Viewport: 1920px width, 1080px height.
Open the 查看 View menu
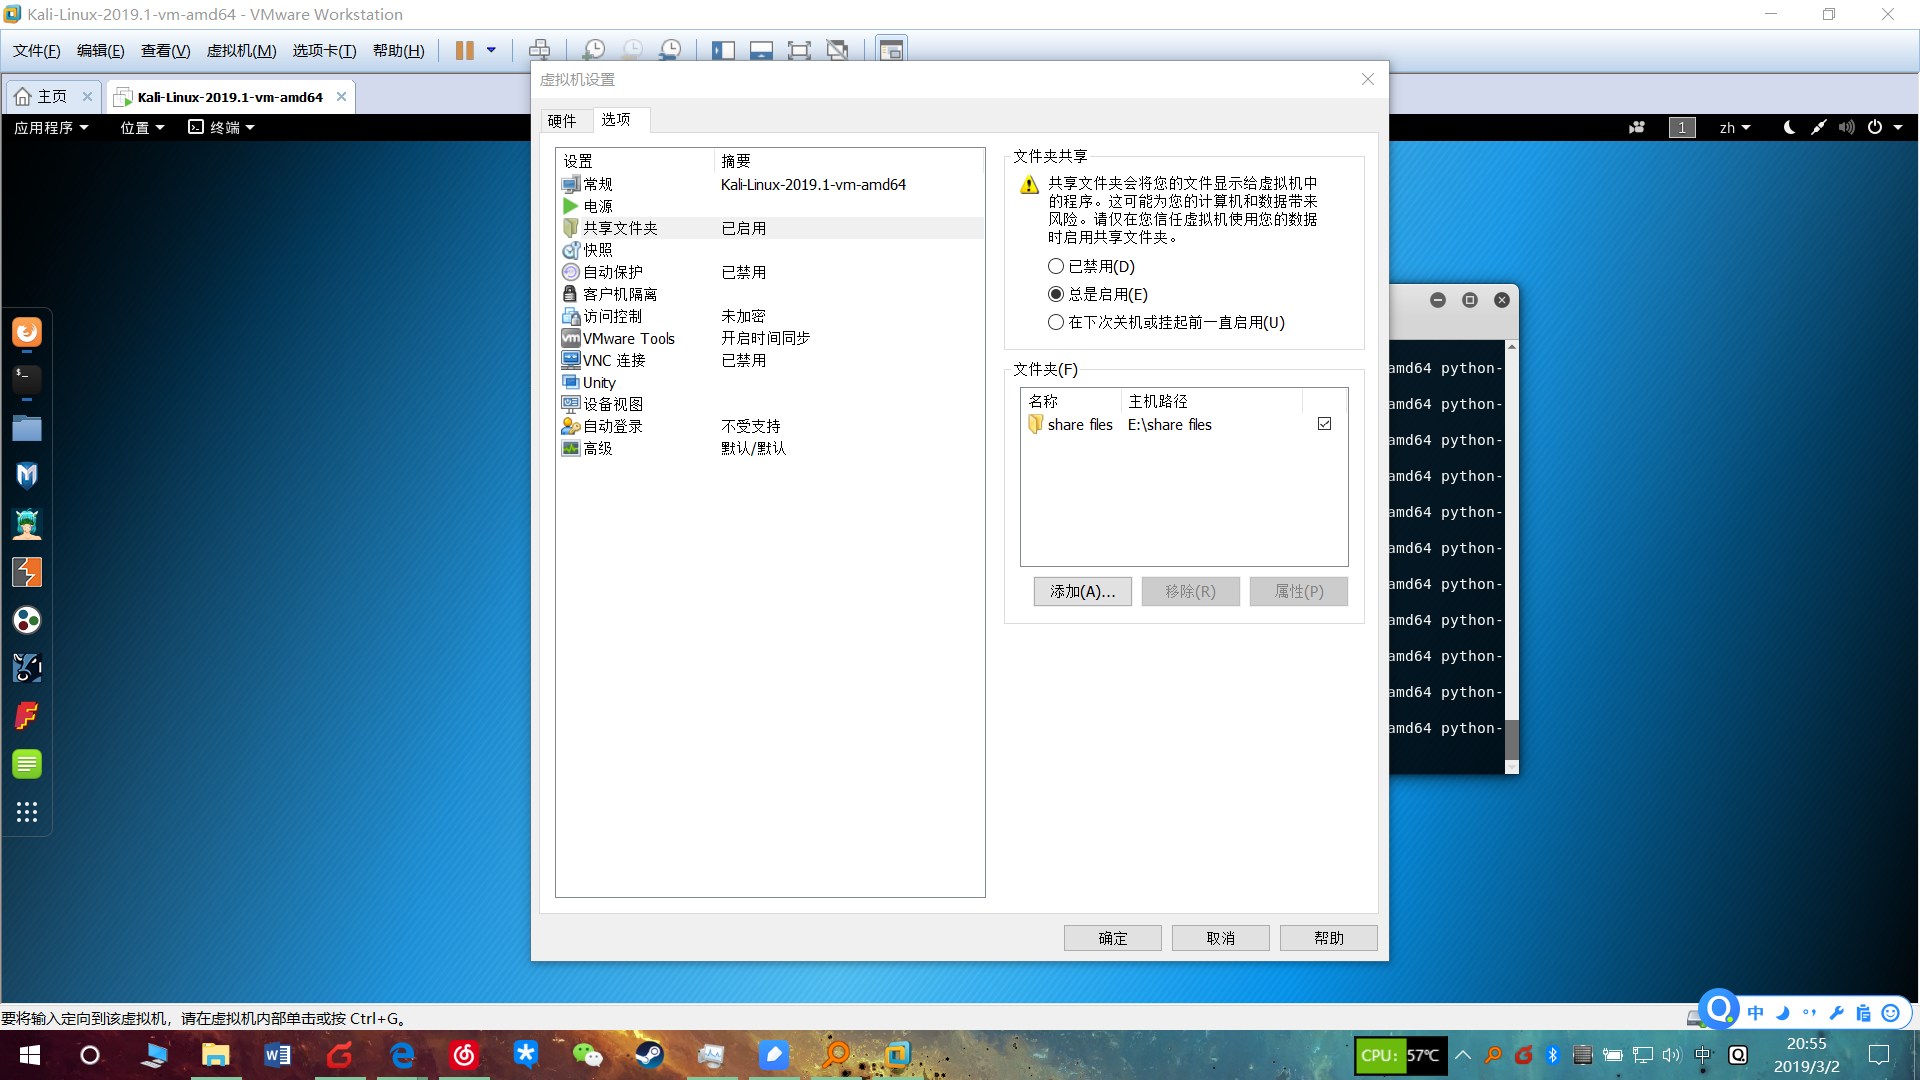point(165,51)
